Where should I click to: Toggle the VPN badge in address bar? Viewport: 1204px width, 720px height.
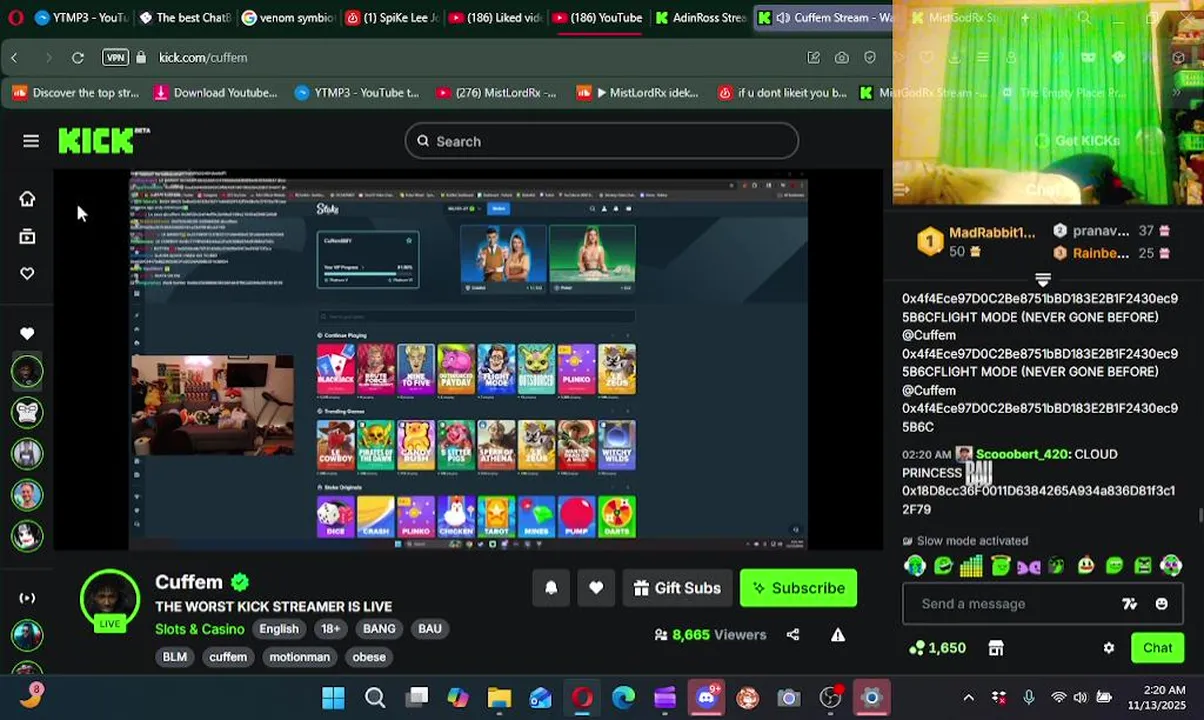(116, 58)
